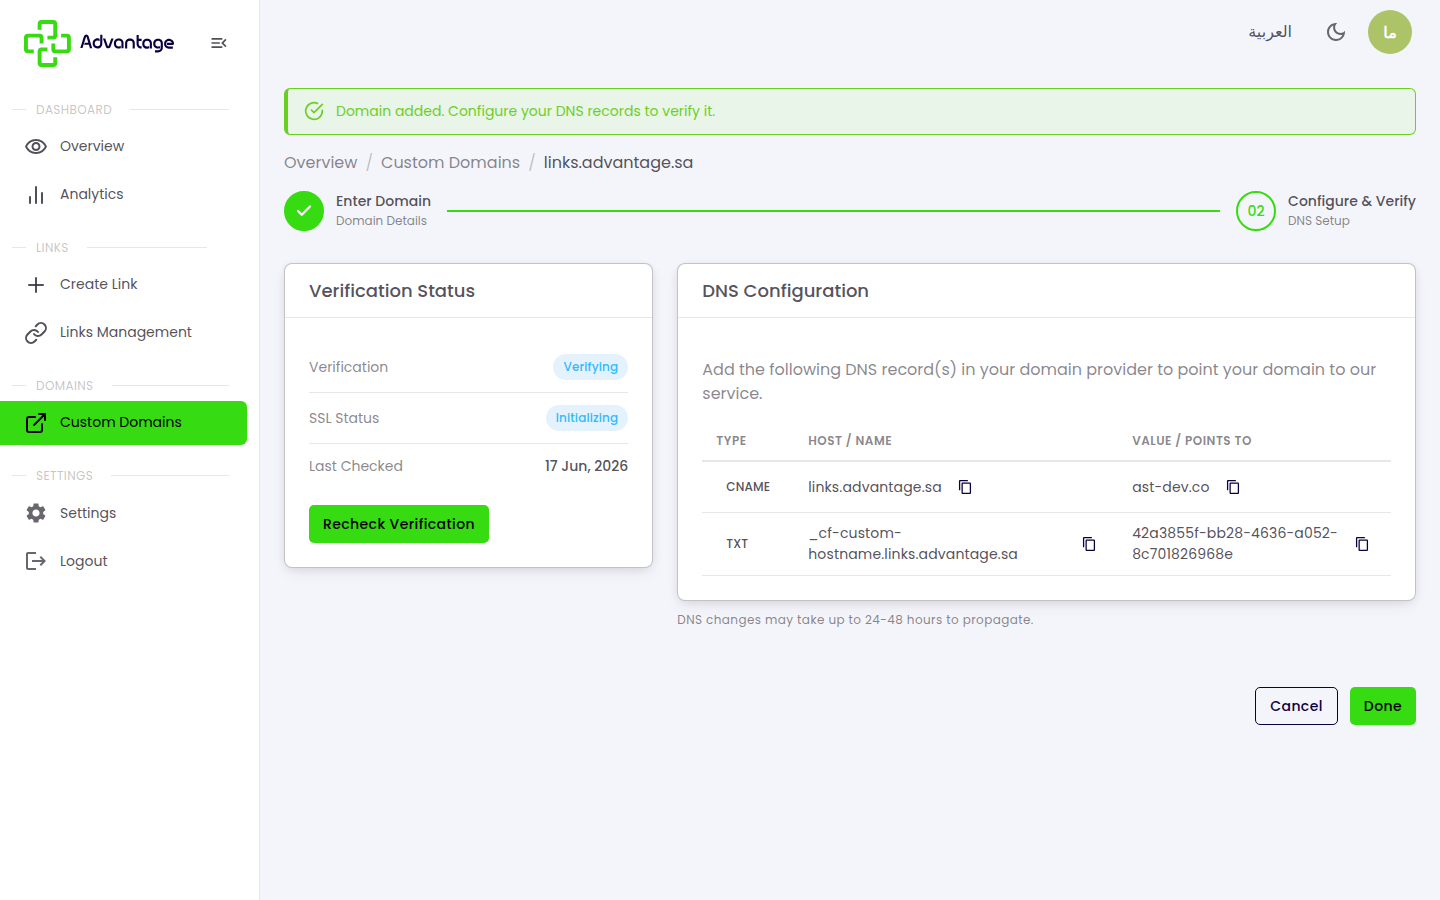Image resolution: width=1440 pixels, height=900 pixels.
Task: Click the links.advantage.sa CNAME host text
Action: pos(875,487)
